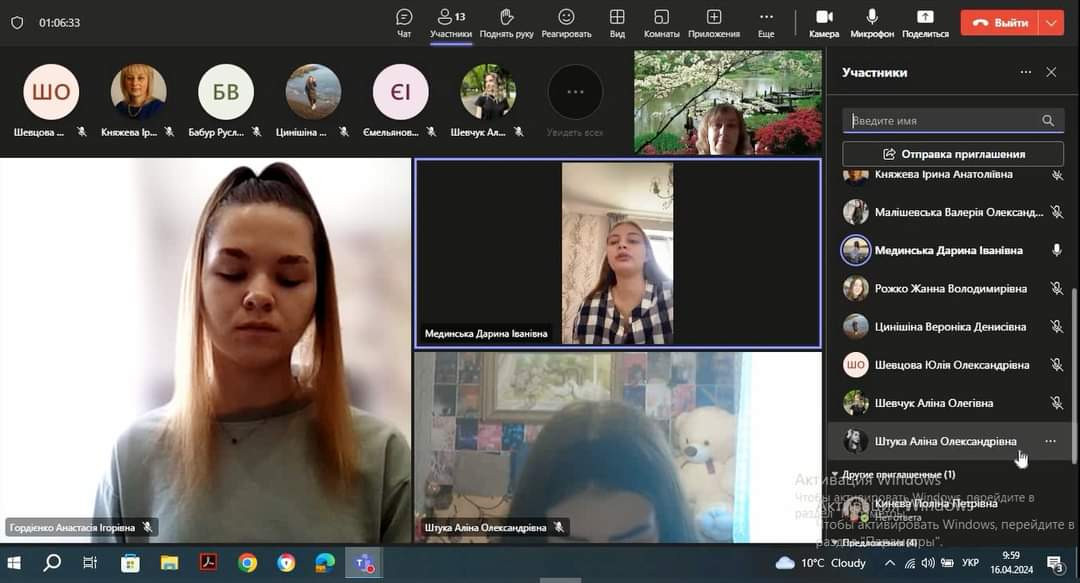This screenshot has width=1080, height=583.
Task: Open the Реагировать reactions menu
Action: pos(566,23)
